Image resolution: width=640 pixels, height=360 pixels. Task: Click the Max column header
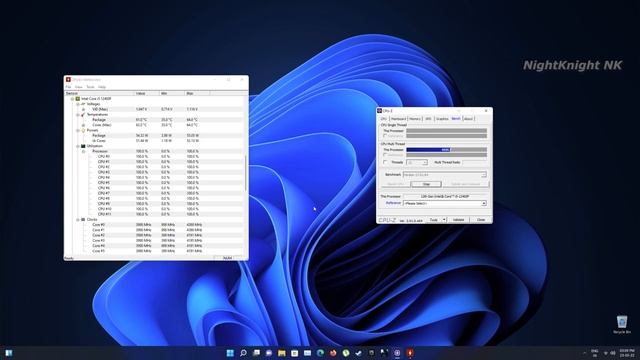[197, 93]
